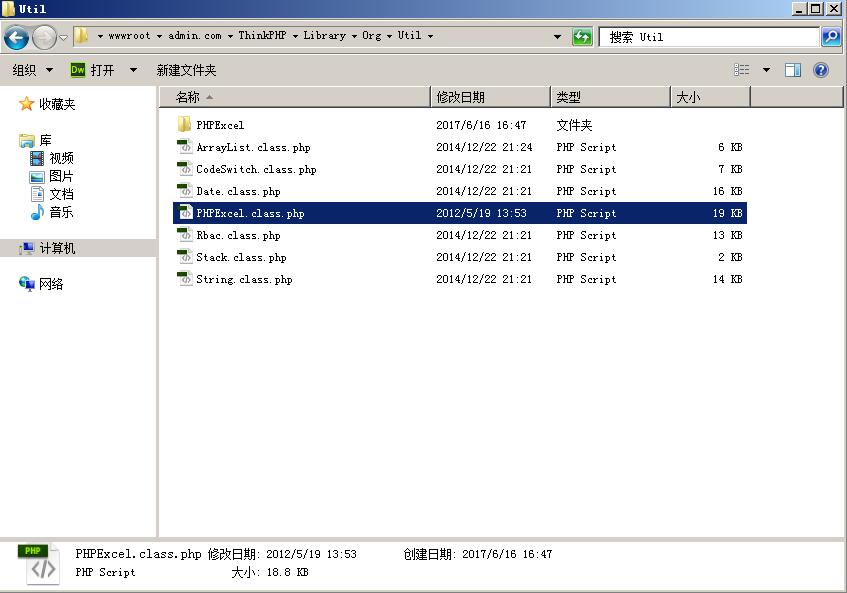Click the Rbac.class.php file icon
This screenshot has height=593, width=847.
click(185, 235)
